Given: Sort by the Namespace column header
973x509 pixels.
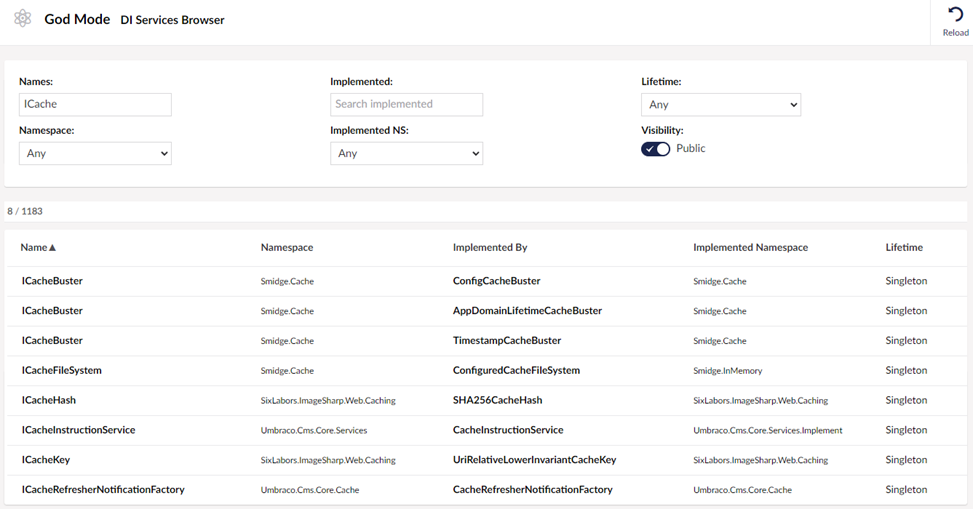Looking at the screenshot, I should [287, 247].
